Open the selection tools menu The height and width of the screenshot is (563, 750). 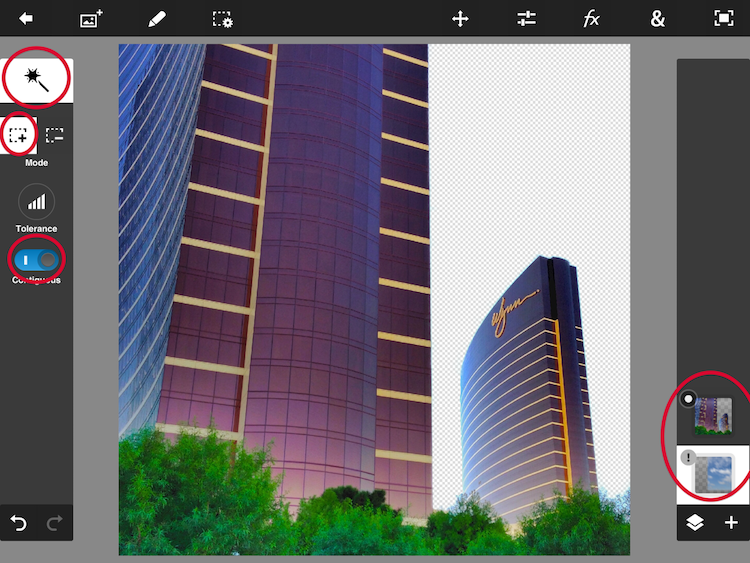222,20
